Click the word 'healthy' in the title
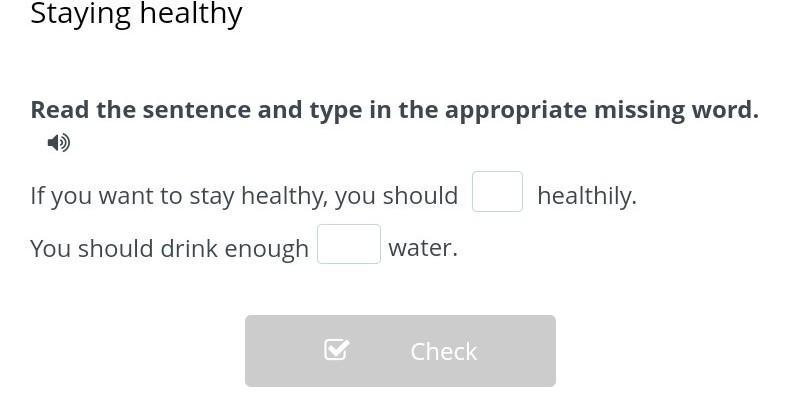800x397 pixels. [x=191, y=14]
